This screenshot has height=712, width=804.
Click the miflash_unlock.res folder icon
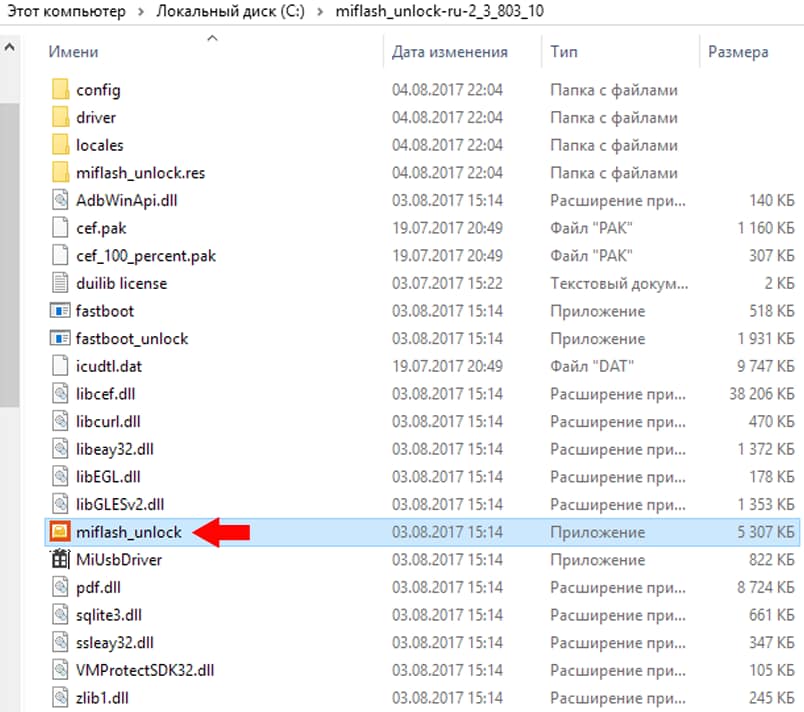coord(60,173)
